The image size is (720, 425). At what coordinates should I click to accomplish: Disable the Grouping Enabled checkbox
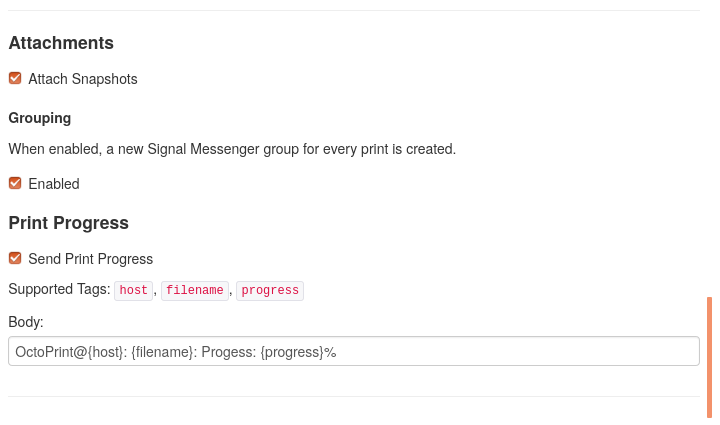pyautogui.click(x=15, y=183)
